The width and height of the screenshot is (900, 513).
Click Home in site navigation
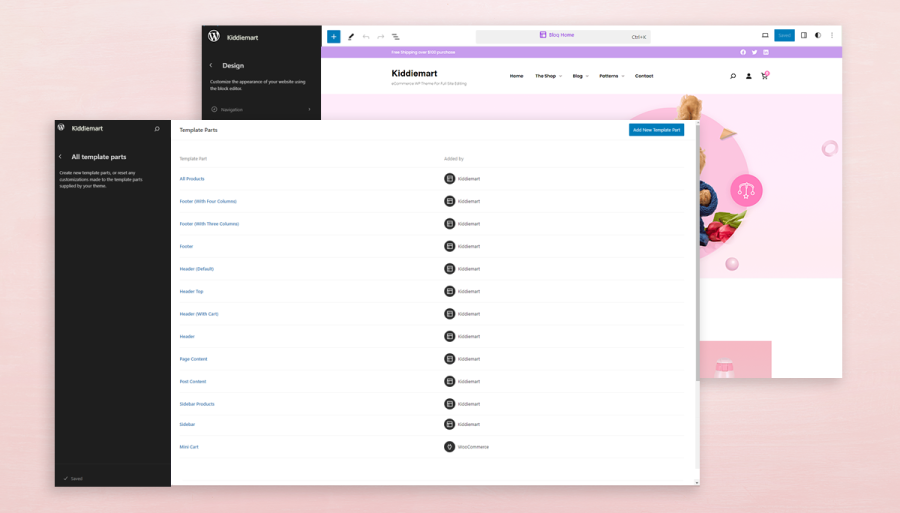pyautogui.click(x=517, y=76)
